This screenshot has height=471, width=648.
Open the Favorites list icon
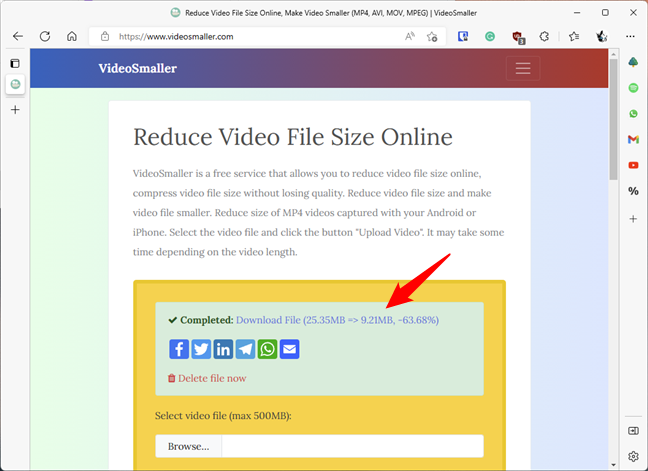(x=574, y=36)
